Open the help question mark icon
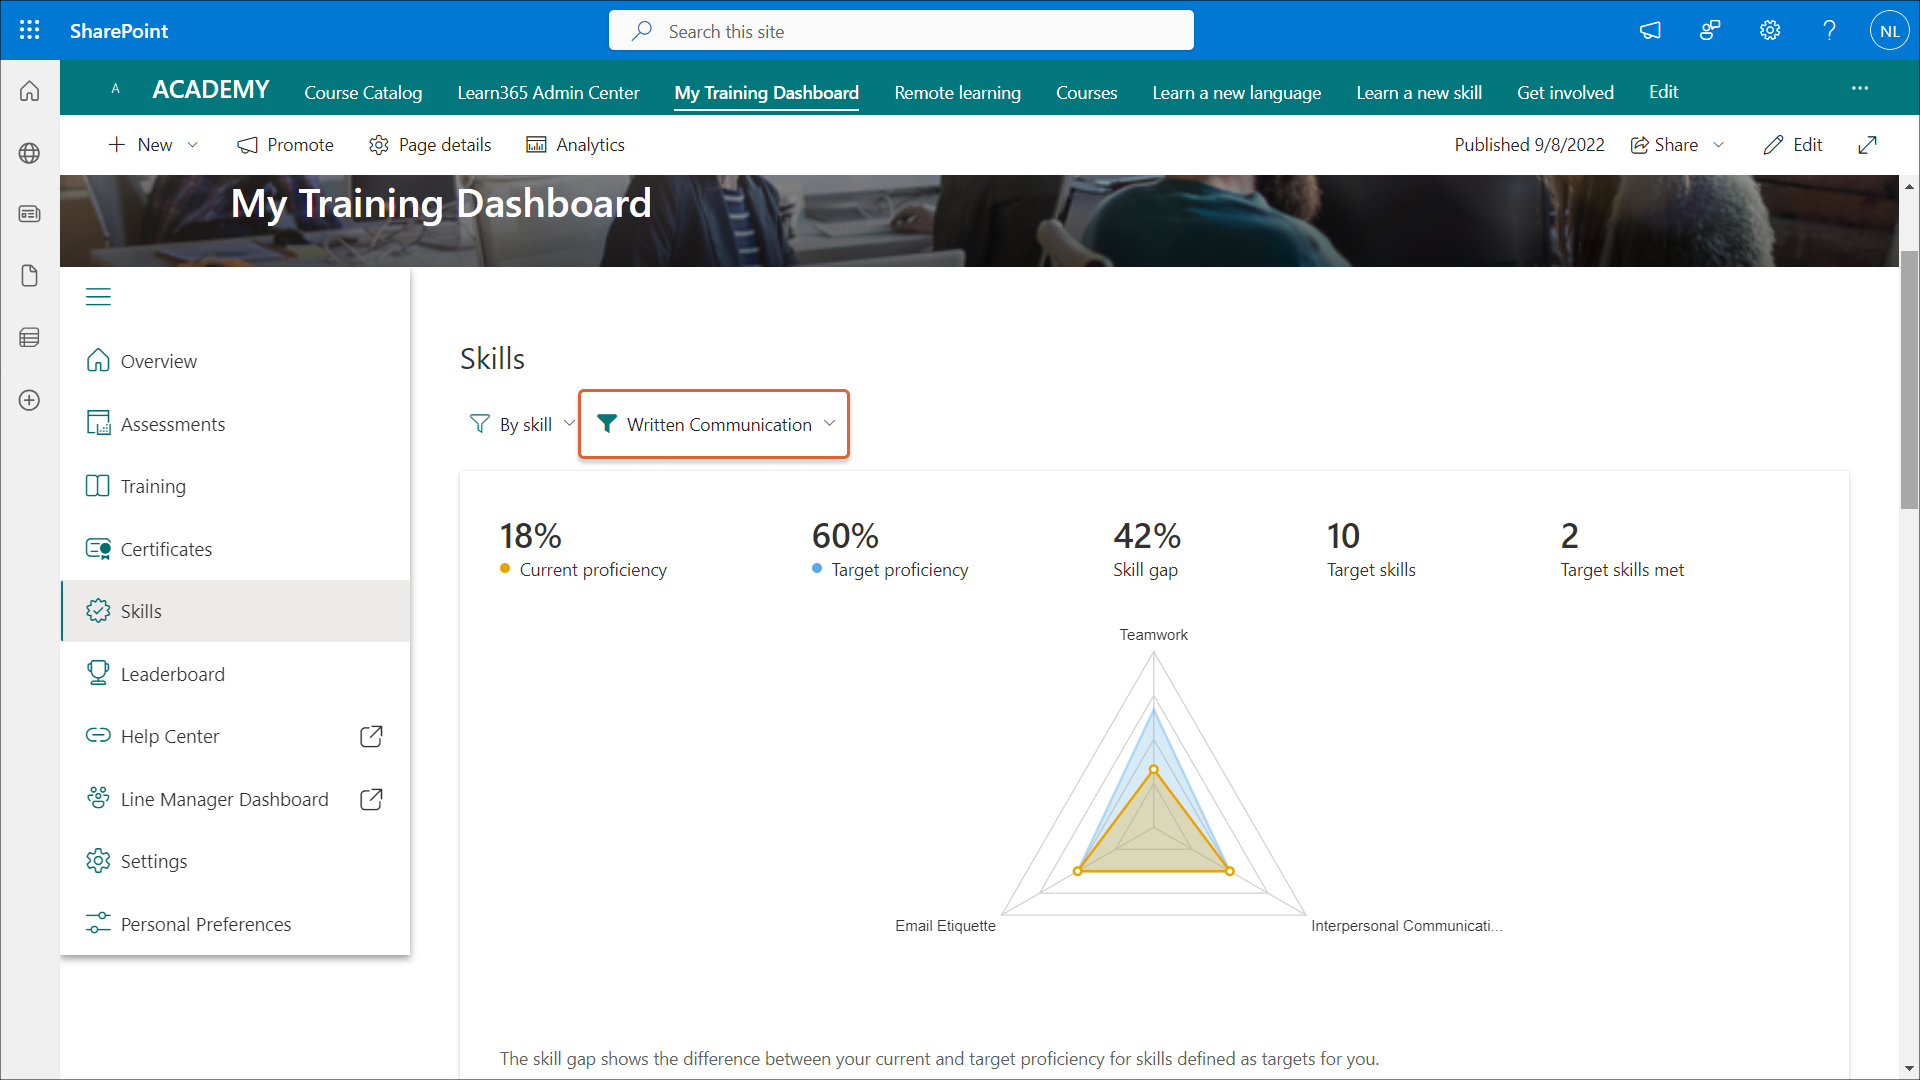This screenshot has height=1080, width=1920. pyautogui.click(x=1829, y=30)
